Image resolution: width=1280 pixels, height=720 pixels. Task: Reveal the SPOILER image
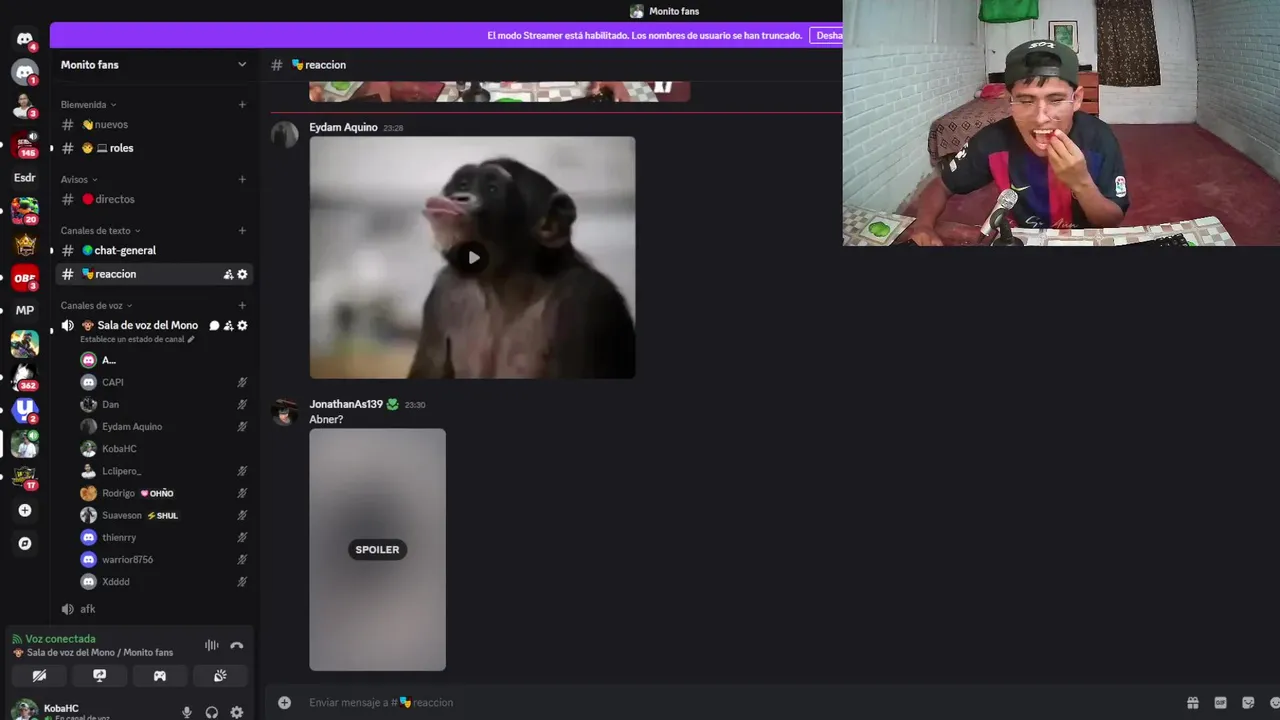point(377,549)
